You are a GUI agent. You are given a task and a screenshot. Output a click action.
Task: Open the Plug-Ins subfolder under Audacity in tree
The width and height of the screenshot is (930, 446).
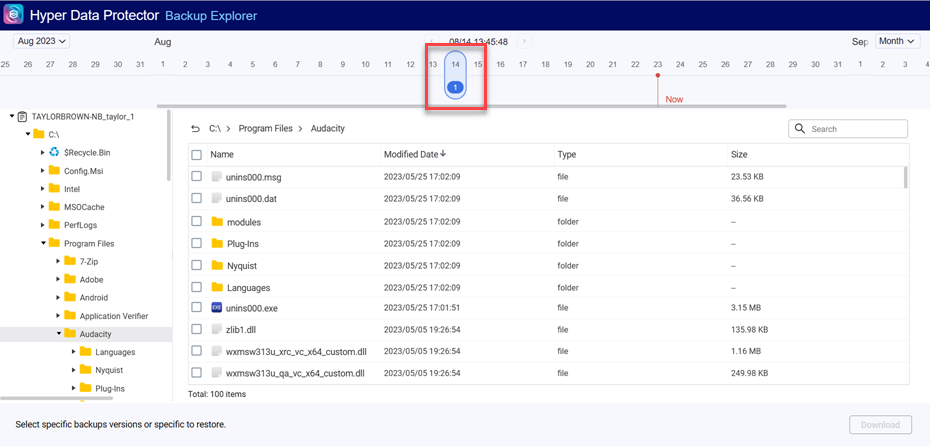click(x=110, y=388)
